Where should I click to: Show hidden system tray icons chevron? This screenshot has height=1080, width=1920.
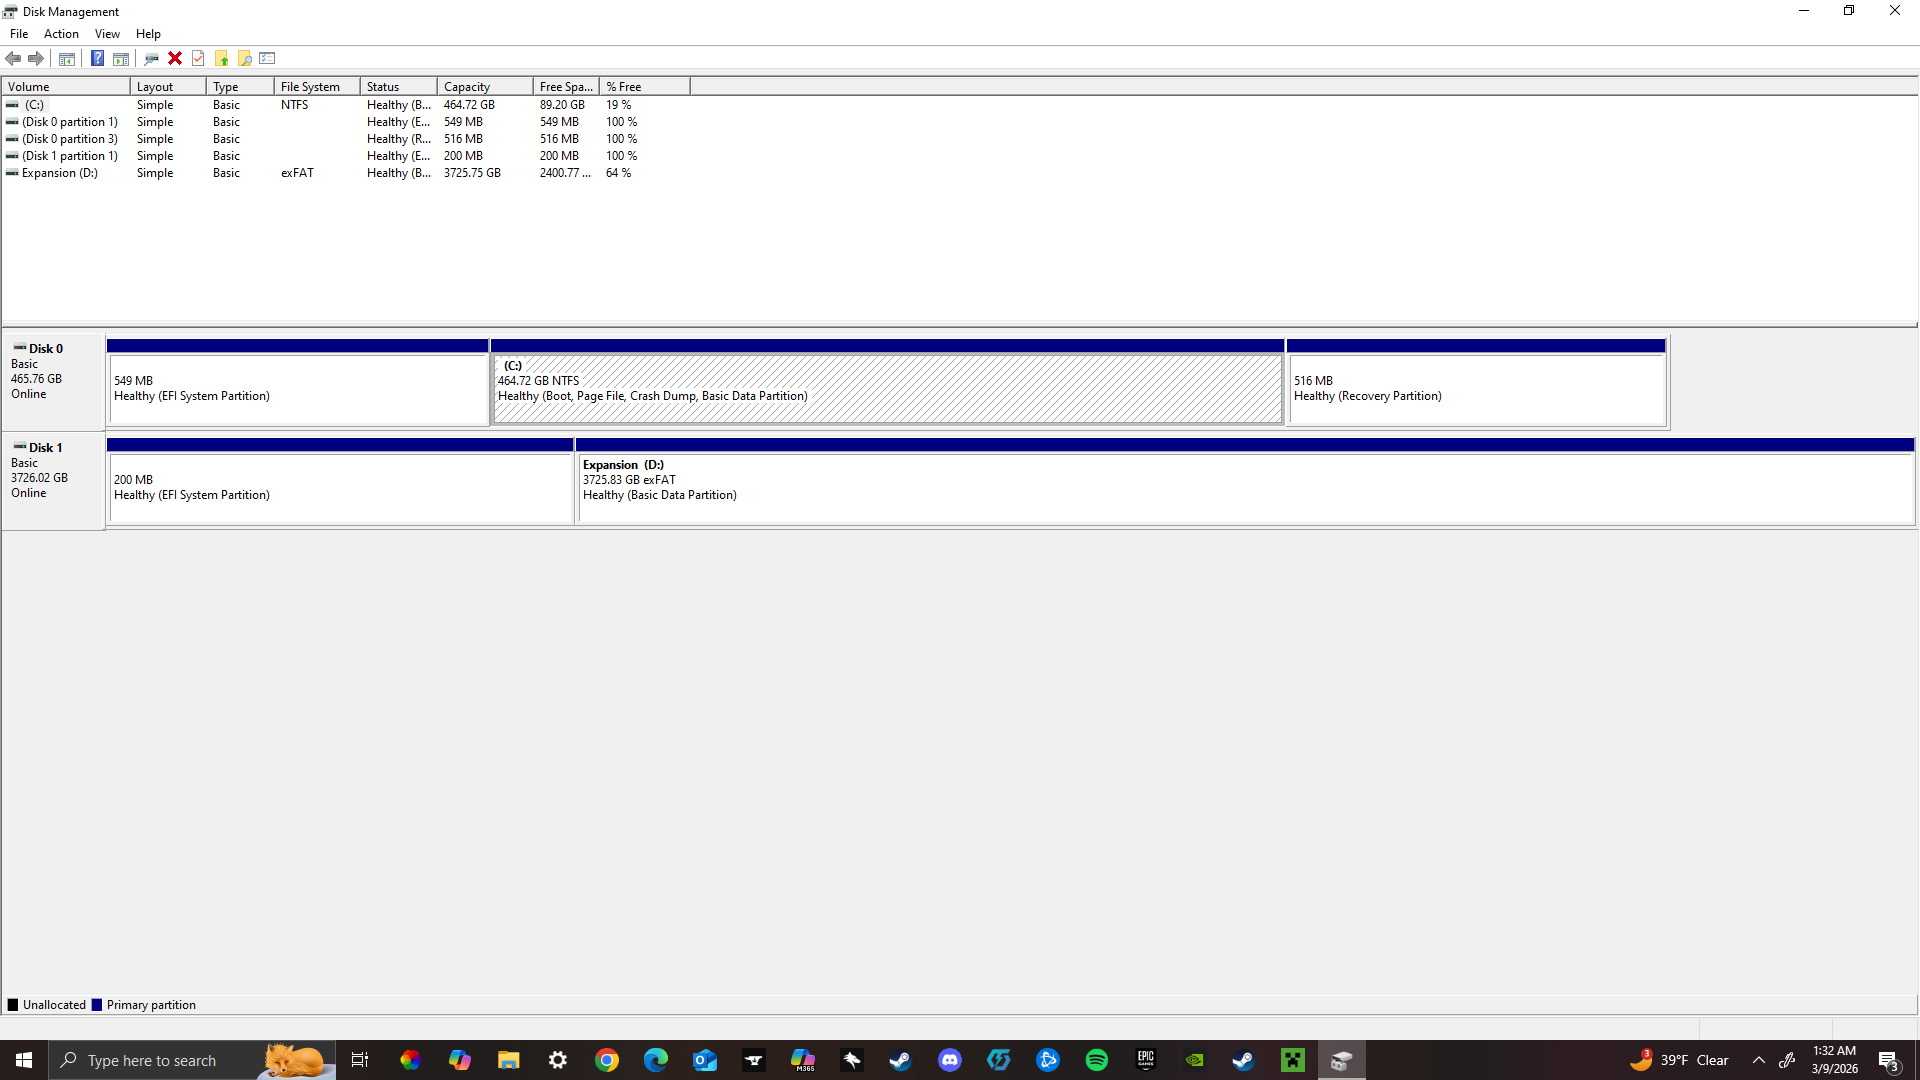tap(1759, 1060)
